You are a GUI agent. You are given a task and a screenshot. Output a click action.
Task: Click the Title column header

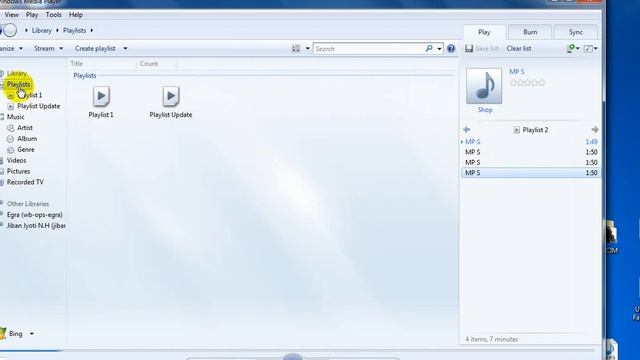77,64
